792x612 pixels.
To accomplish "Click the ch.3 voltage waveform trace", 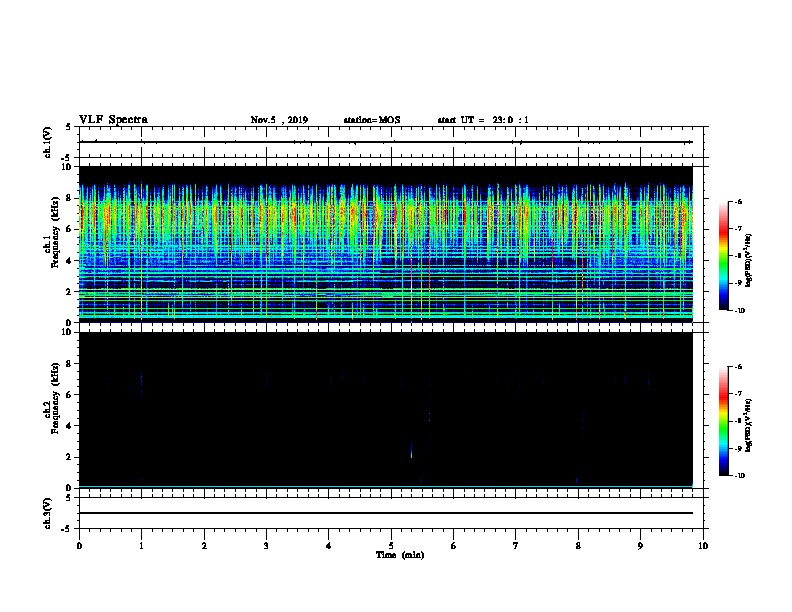I will [385, 513].
